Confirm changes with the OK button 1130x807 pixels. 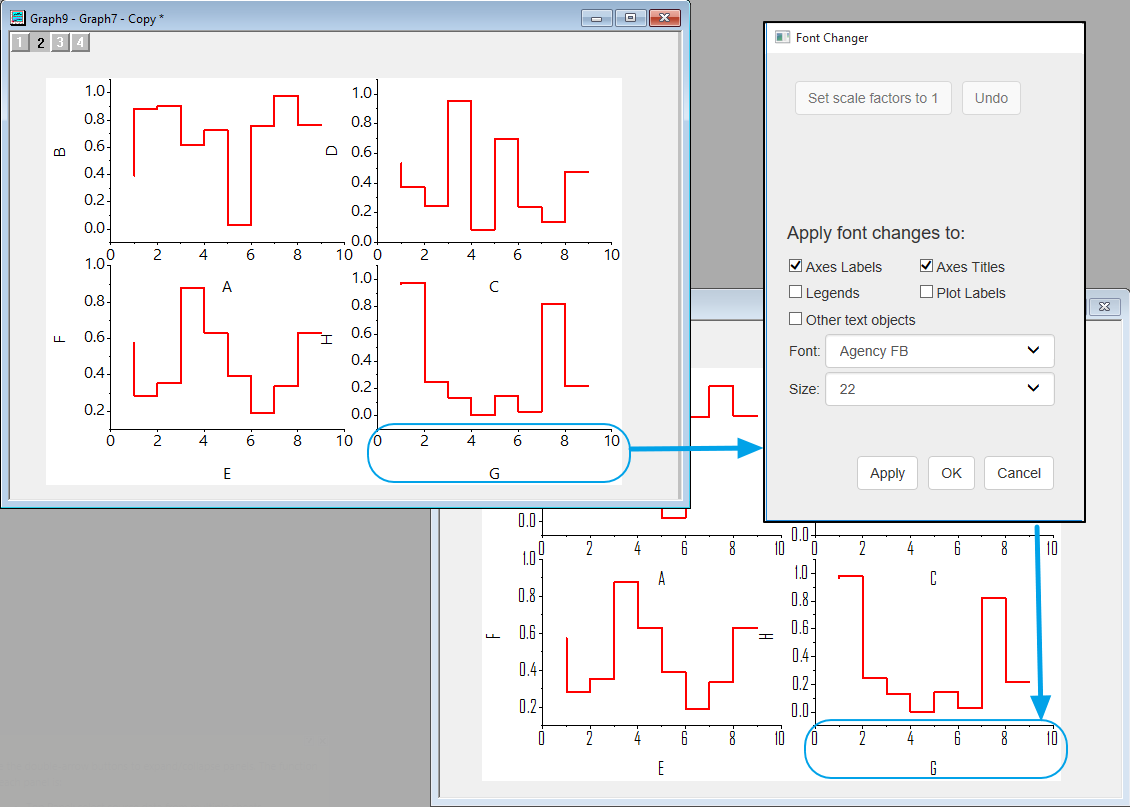[x=951, y=473]
